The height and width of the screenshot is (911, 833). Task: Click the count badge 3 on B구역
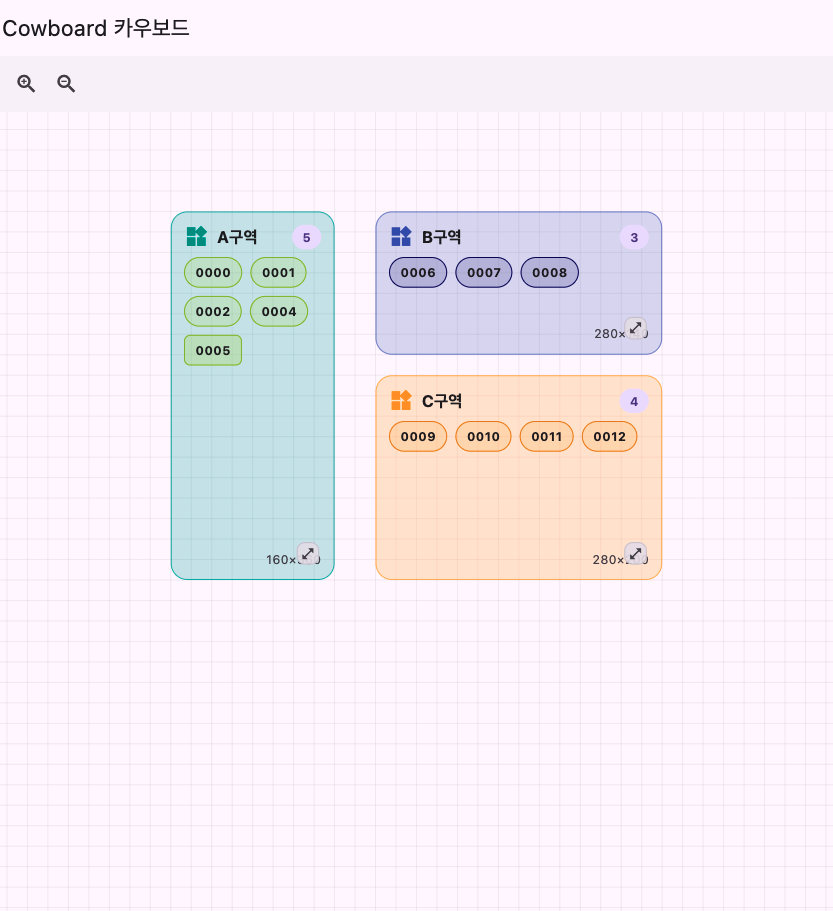(634, 237)
